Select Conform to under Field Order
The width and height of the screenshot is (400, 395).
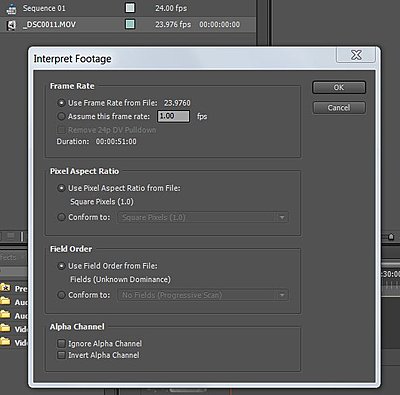point(61,295)
